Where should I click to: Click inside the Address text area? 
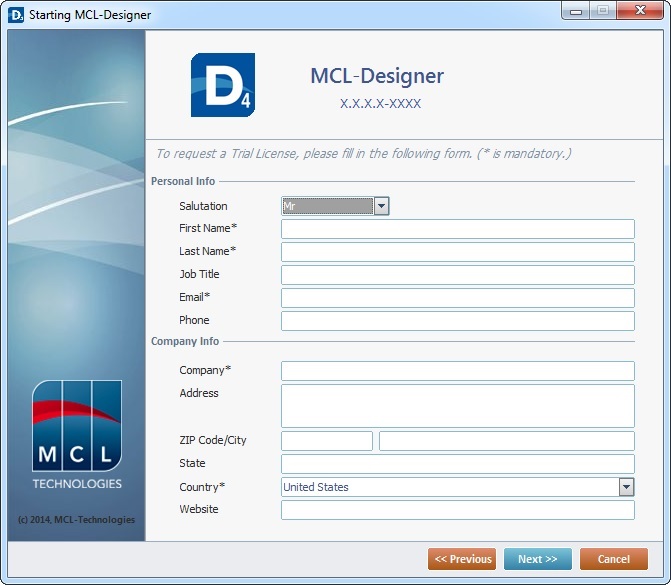point(457,406)
